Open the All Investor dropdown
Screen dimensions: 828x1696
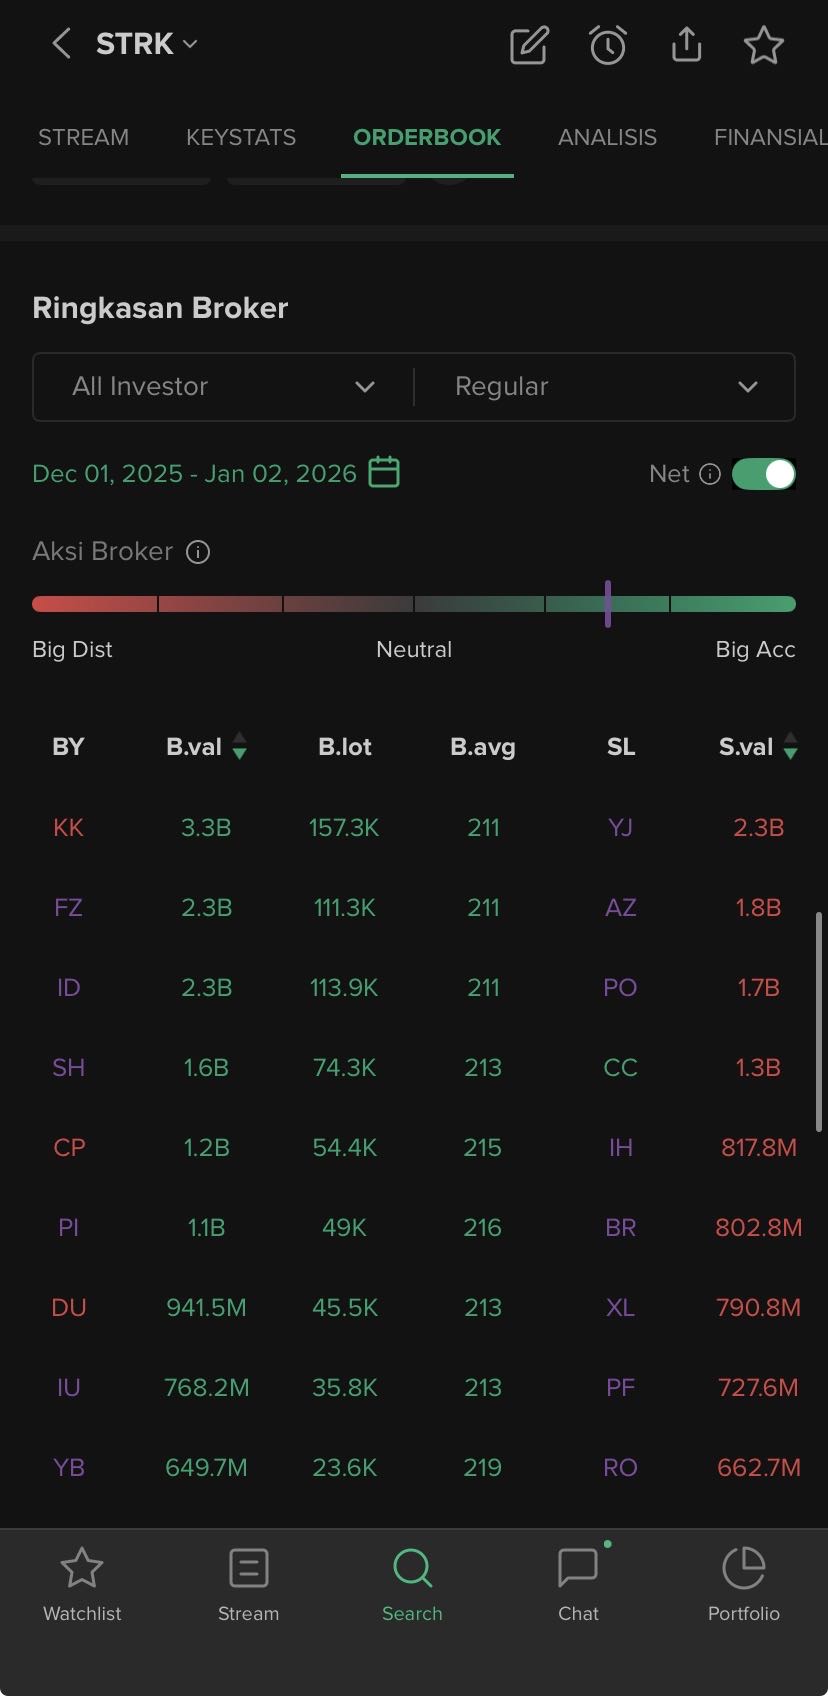[223, 387]
